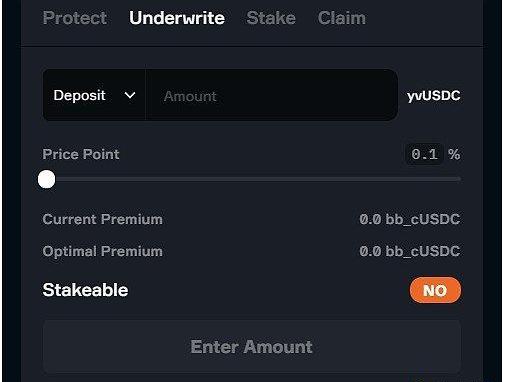
Task: Open the Stake tab
Action: 271,18
